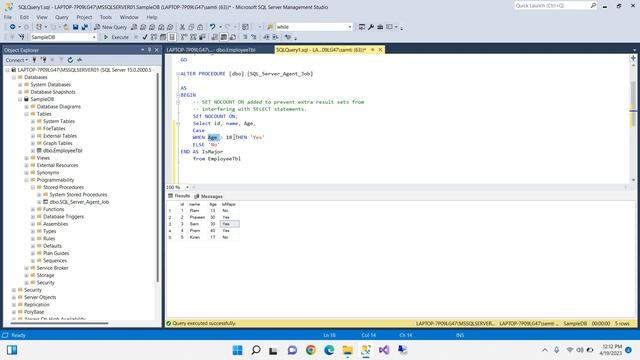Pin the Object Explorer panel

pyautogui.click(x=149, y=50)
